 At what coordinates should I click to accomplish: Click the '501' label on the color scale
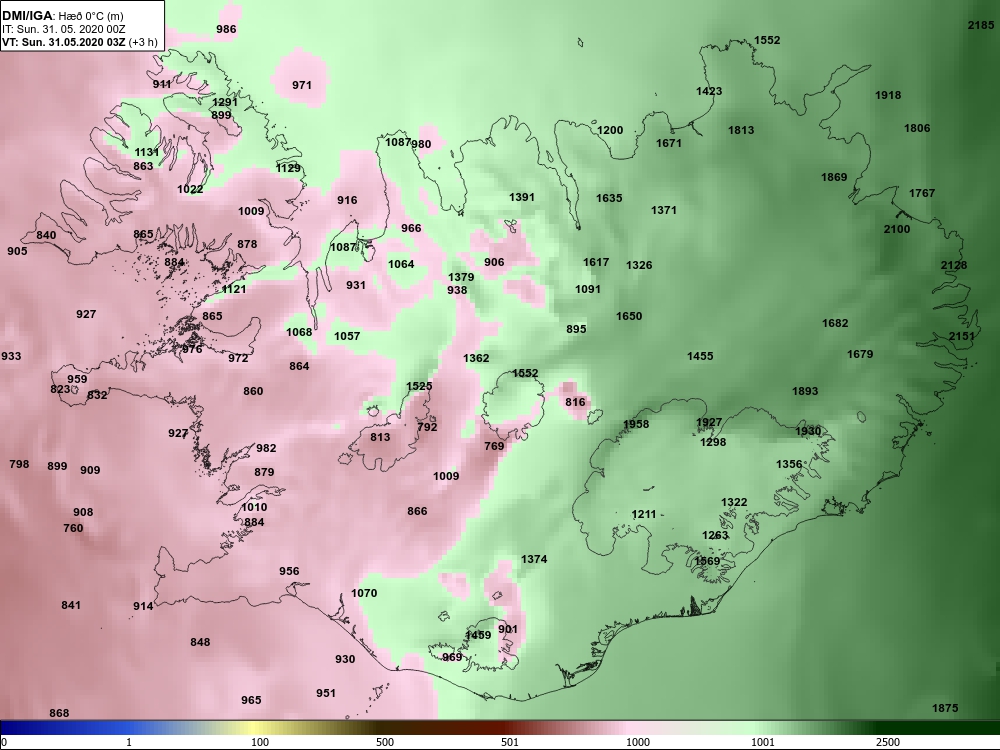(510, 742)
